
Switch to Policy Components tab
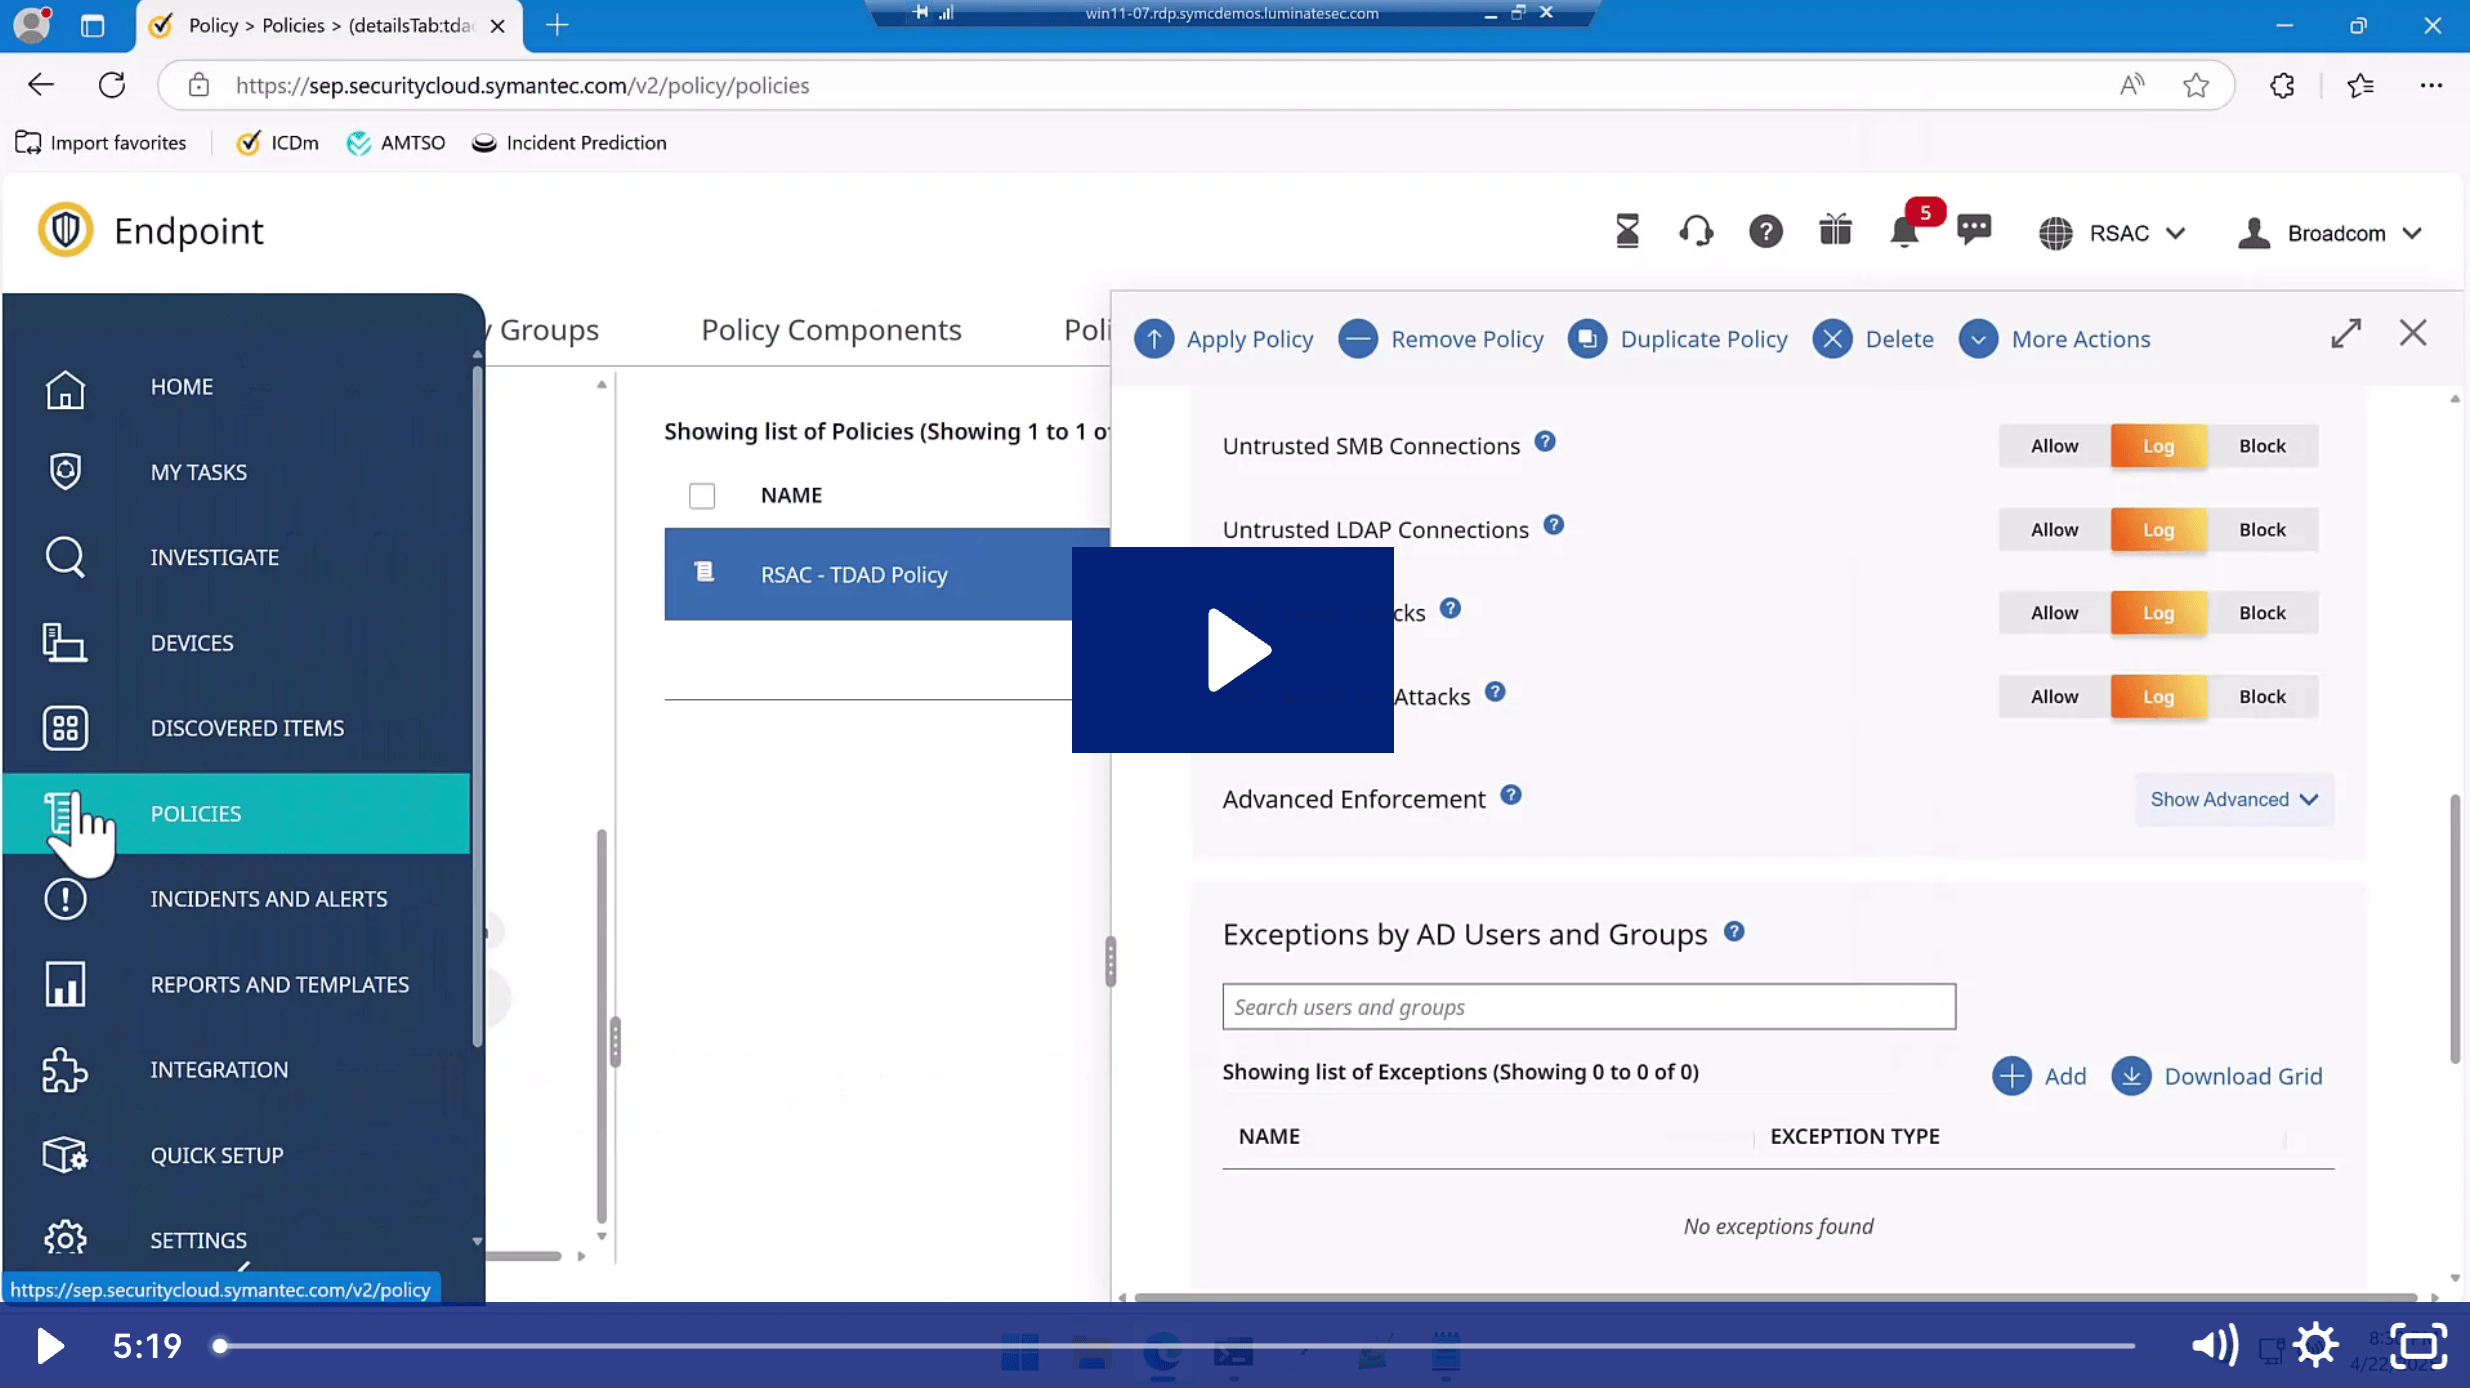[x=831, y=330]
